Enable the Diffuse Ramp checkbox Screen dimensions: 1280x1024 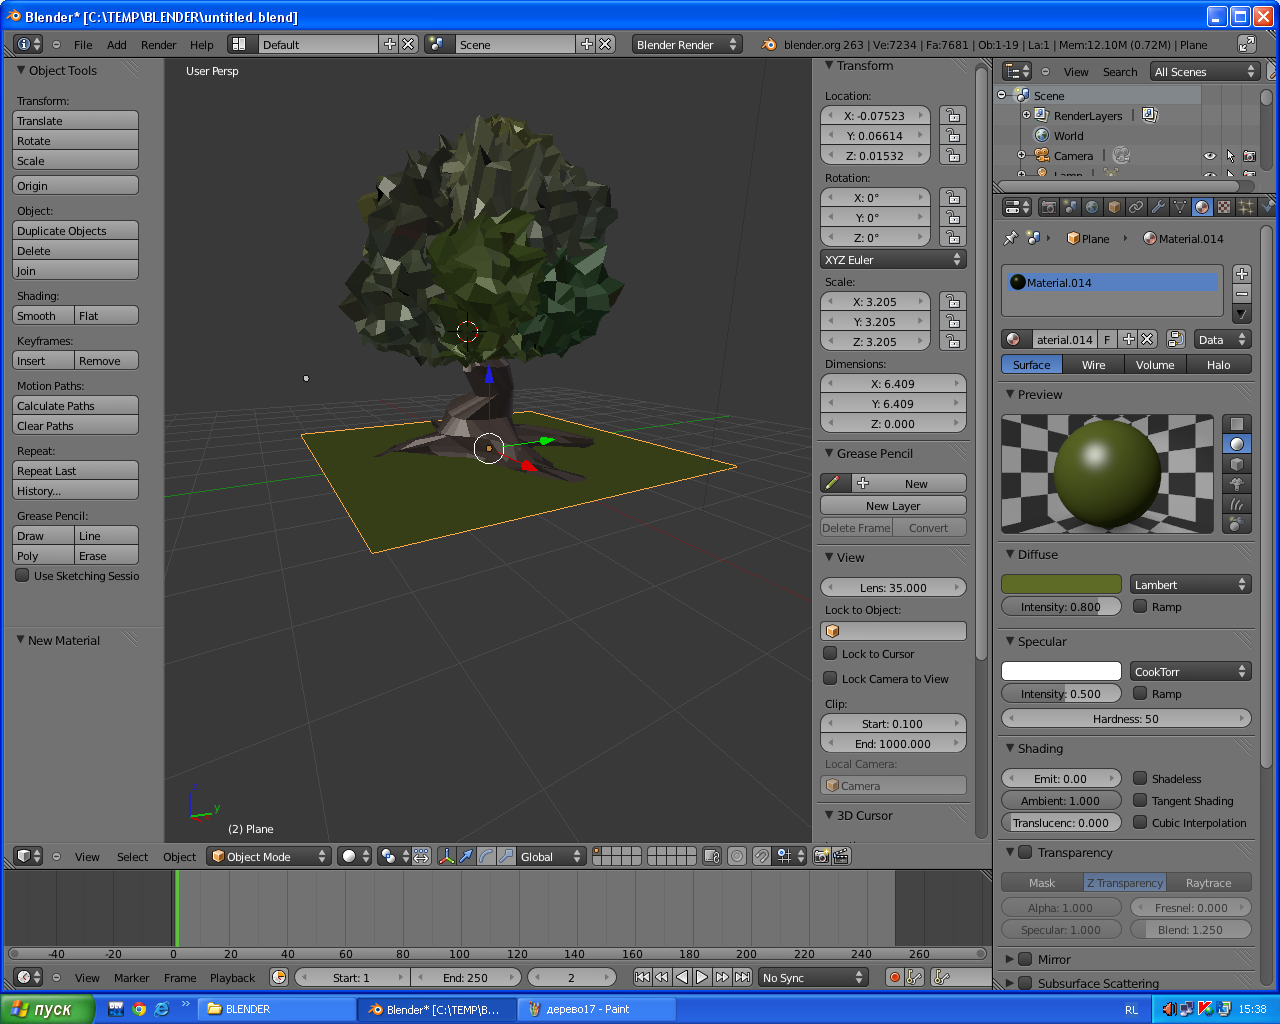click(1140, 606)
